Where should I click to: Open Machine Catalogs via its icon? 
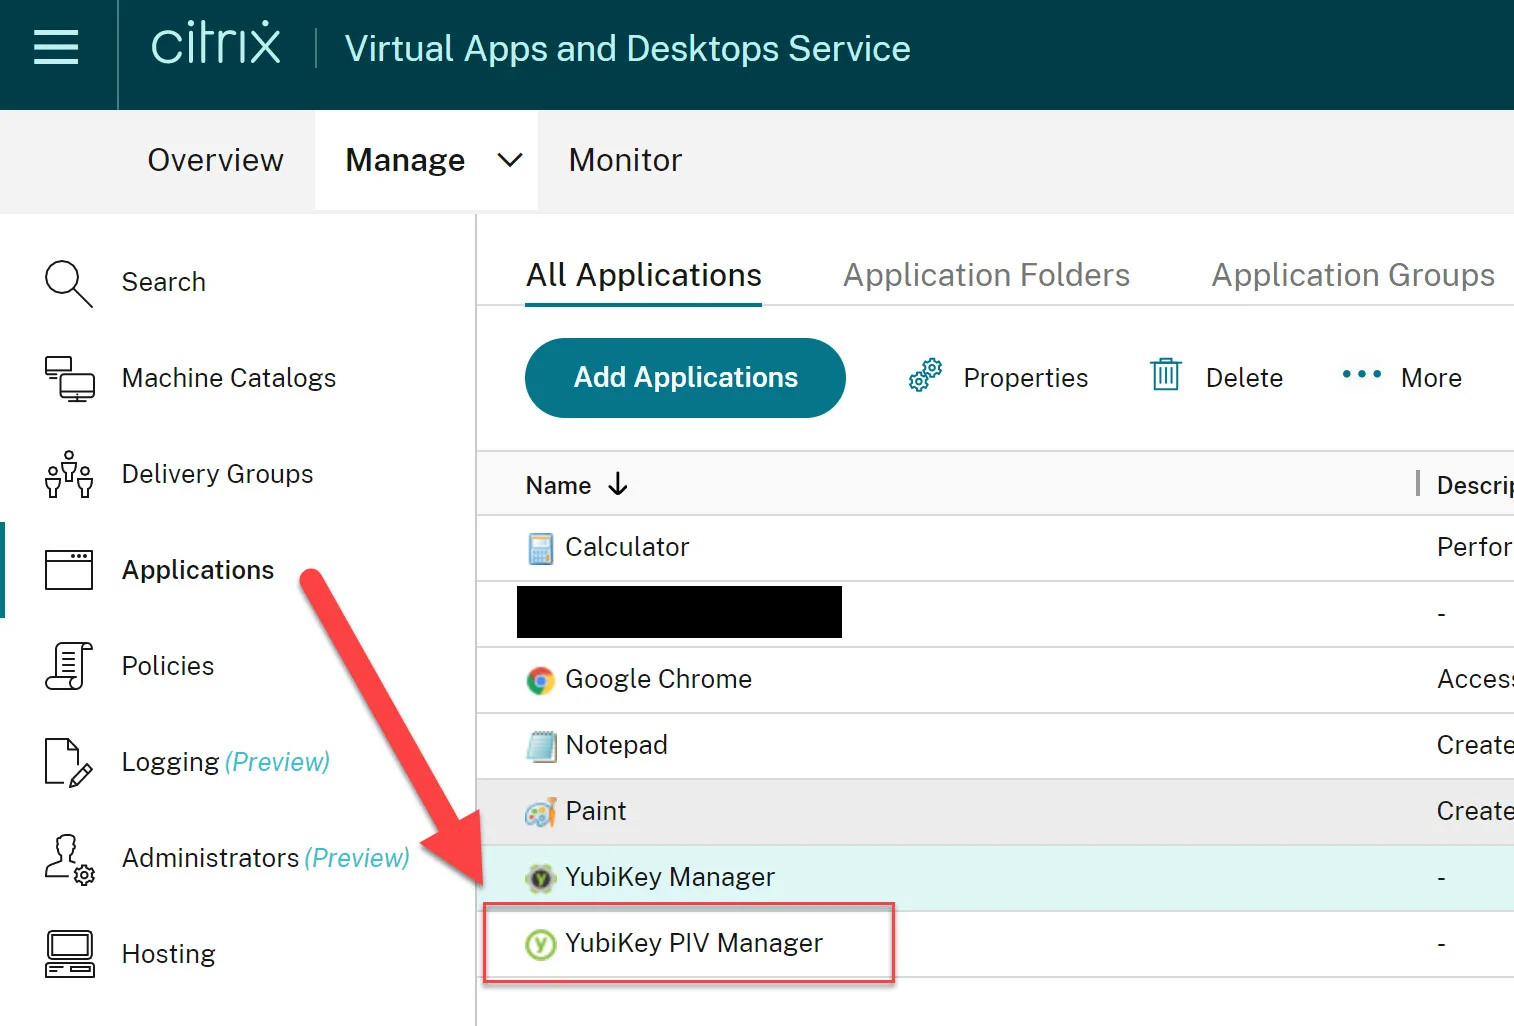69,379
